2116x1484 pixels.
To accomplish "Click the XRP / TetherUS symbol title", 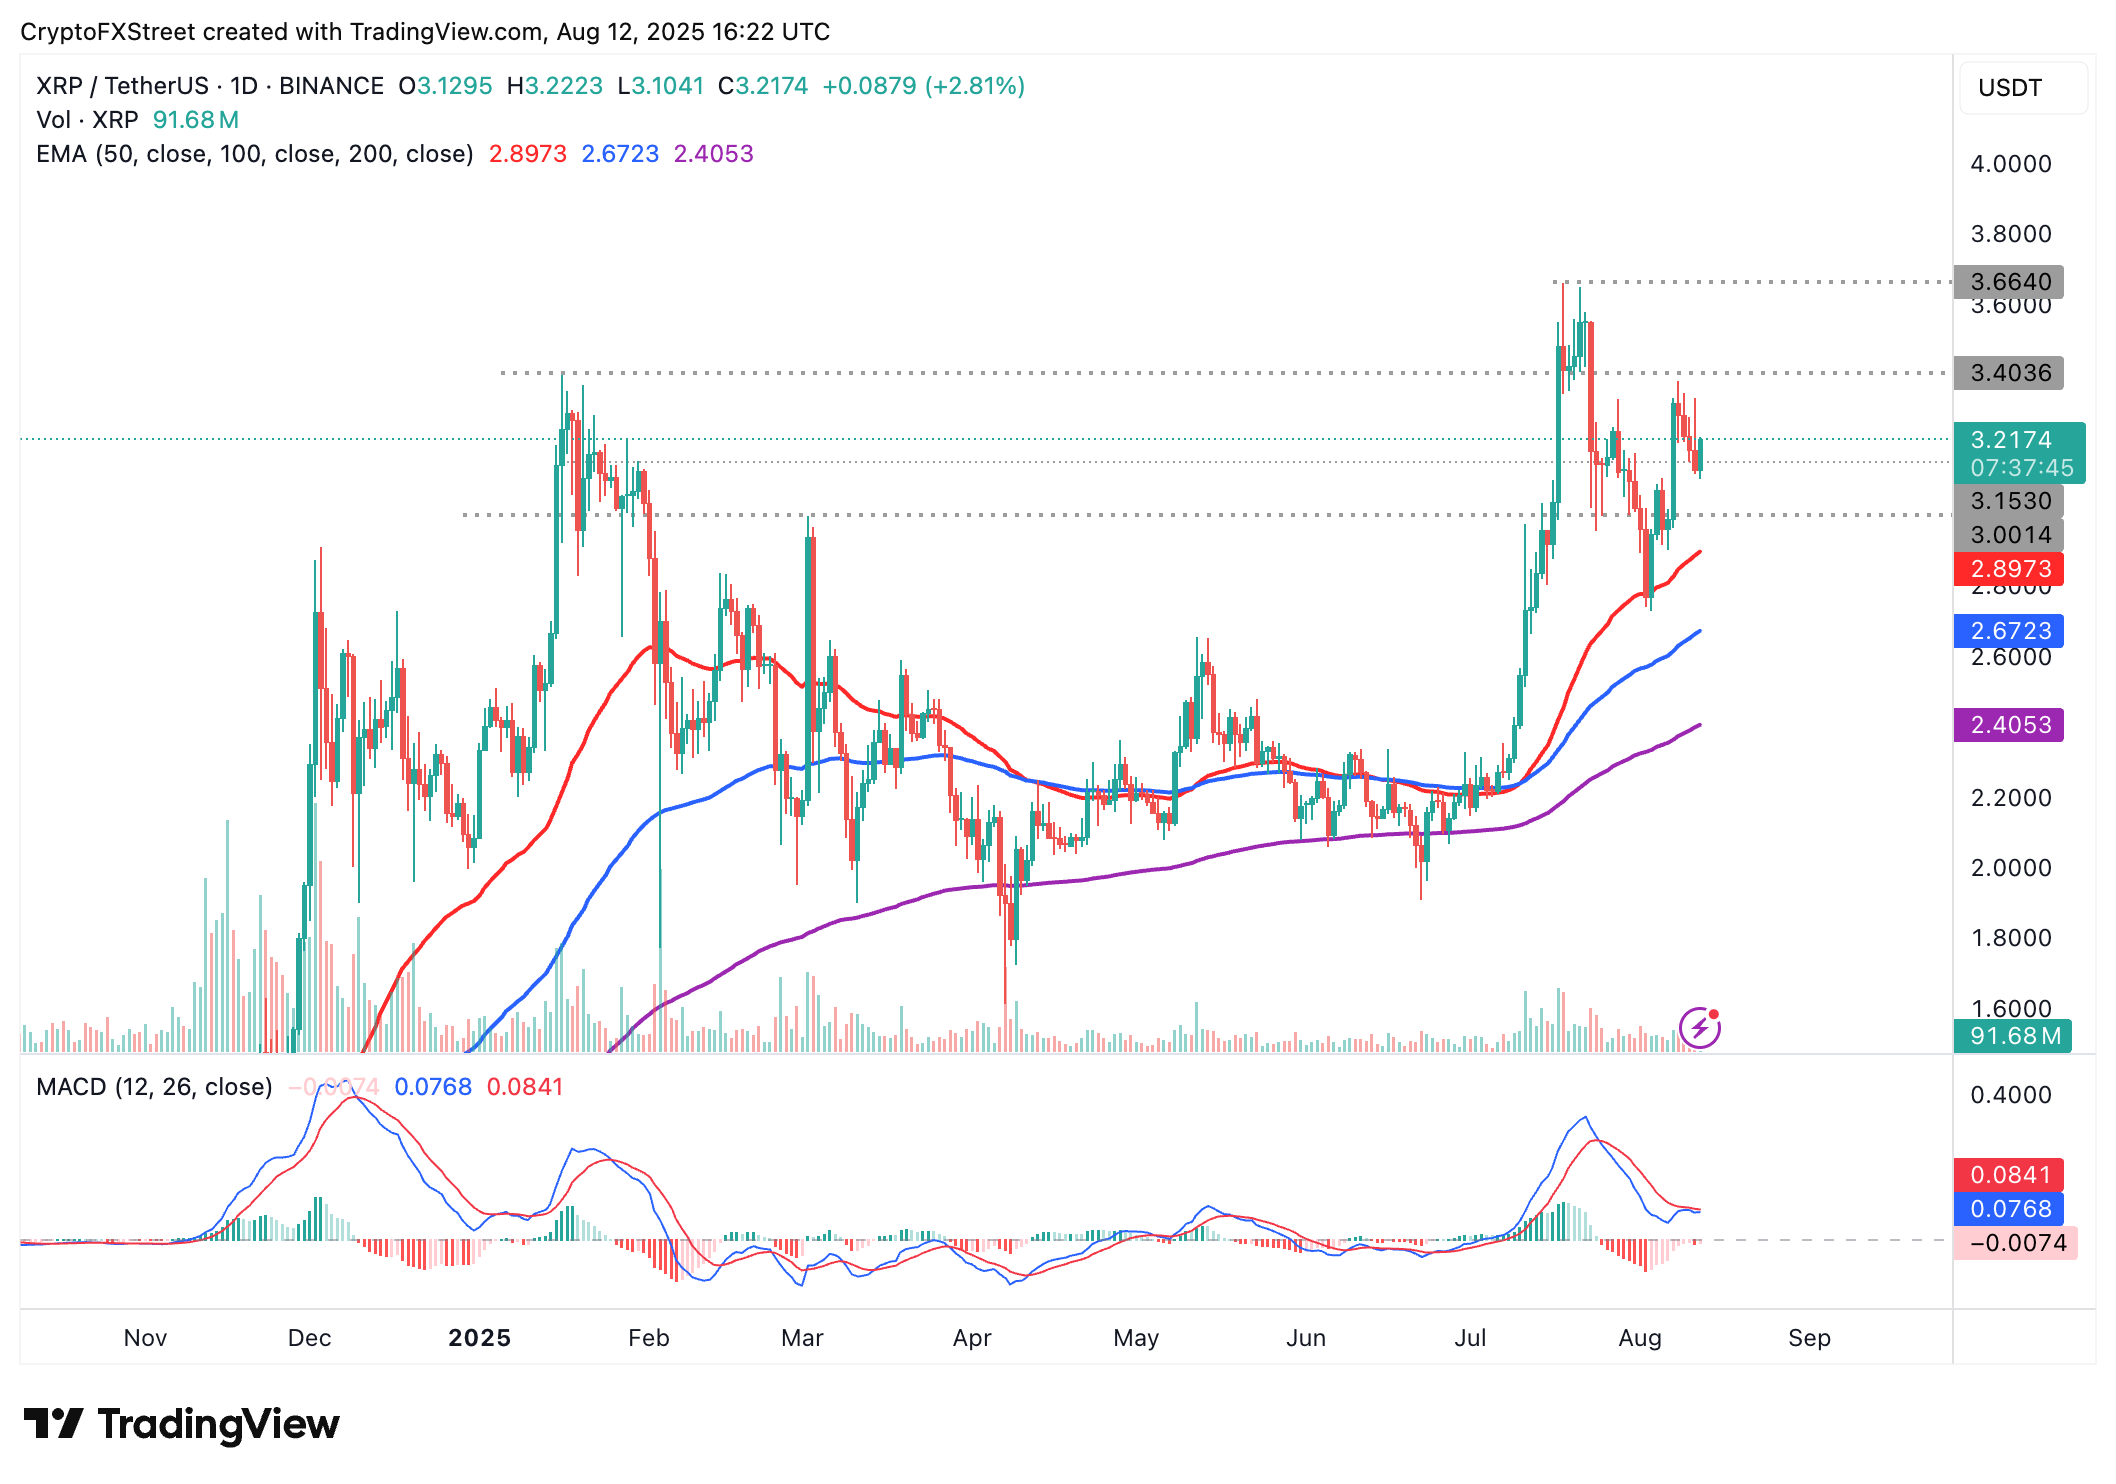I will point(122,86).
